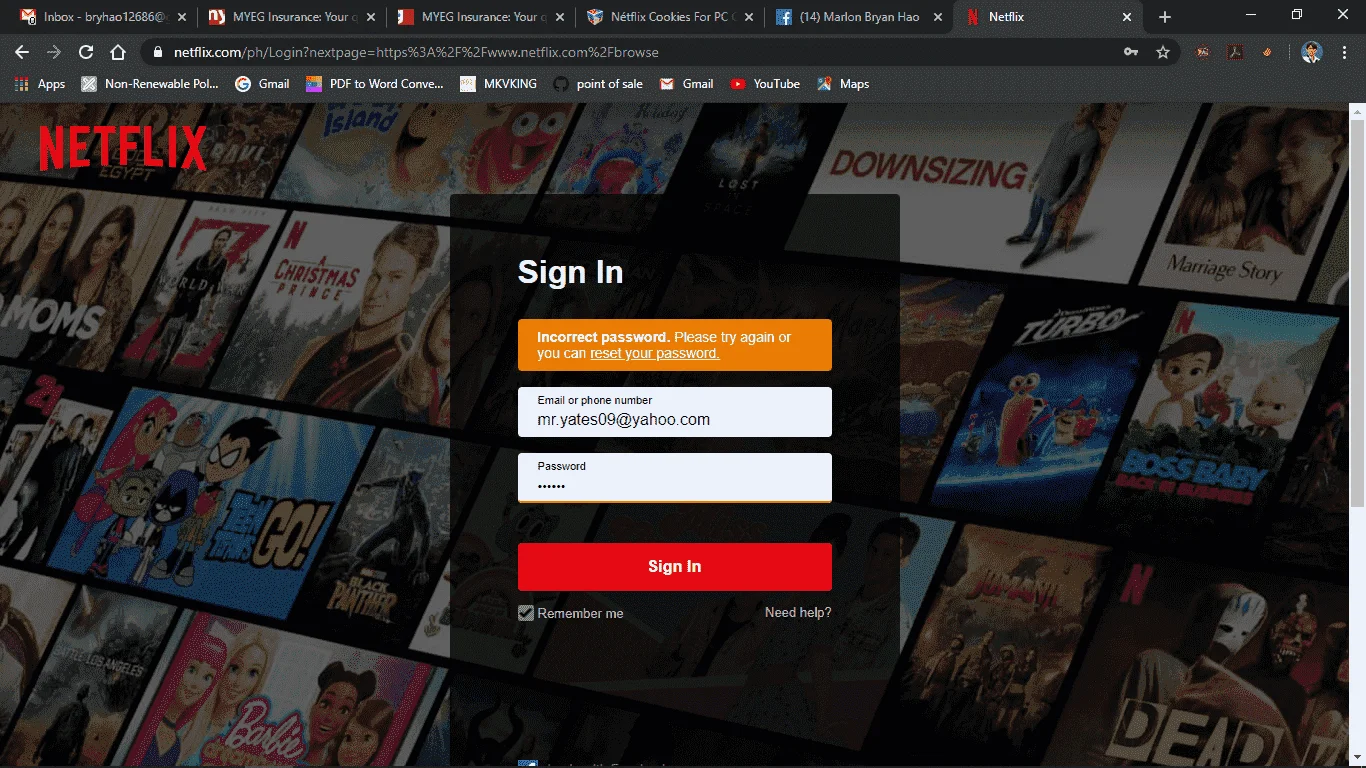Switch to Marlon Bryan Hao Facebook tab
Viewport: 1366px width, 768px height.
pos(858,17)
